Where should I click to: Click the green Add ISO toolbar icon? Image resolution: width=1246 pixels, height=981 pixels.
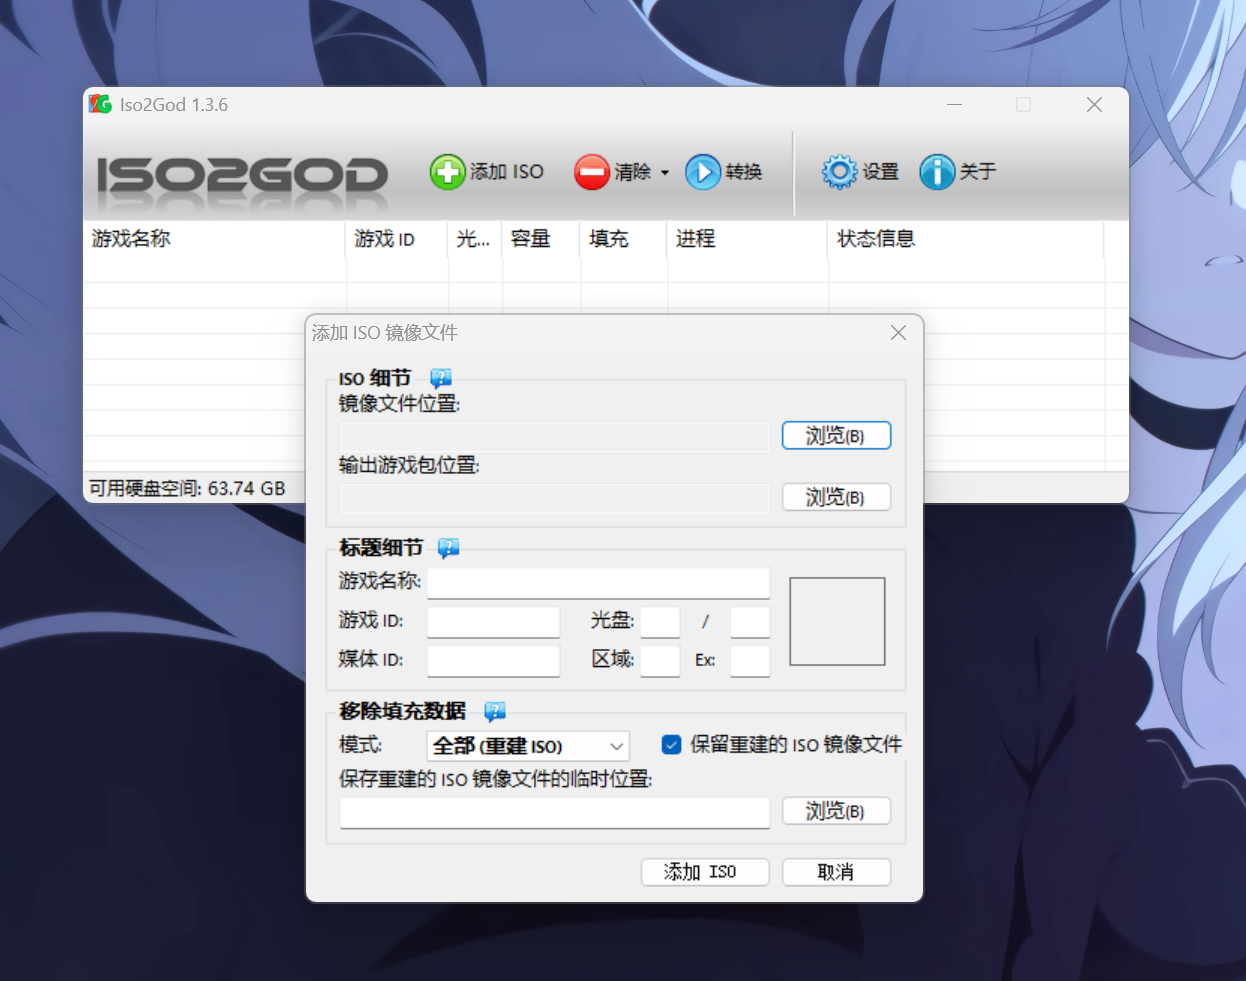[447, 172]
